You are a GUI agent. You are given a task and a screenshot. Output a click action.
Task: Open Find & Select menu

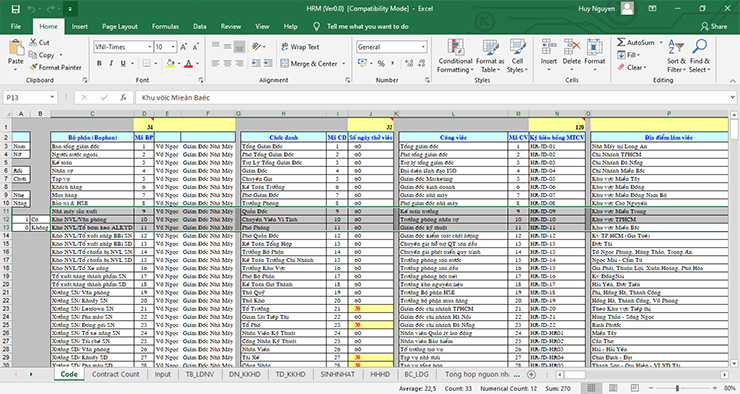tap(699, 56)
